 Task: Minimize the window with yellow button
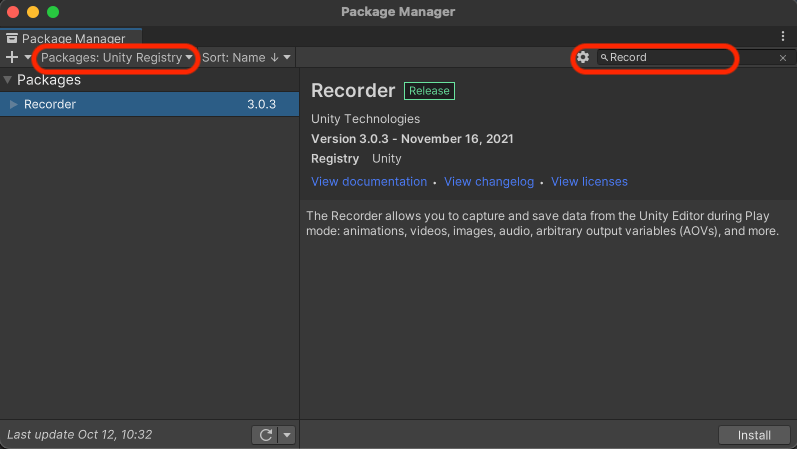tap(33, 12)
